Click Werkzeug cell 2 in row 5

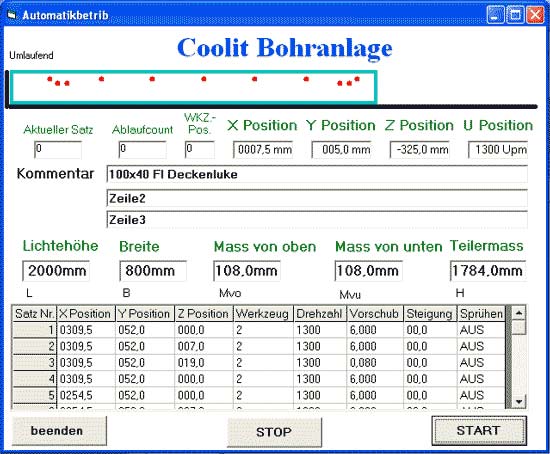(263, 395)
